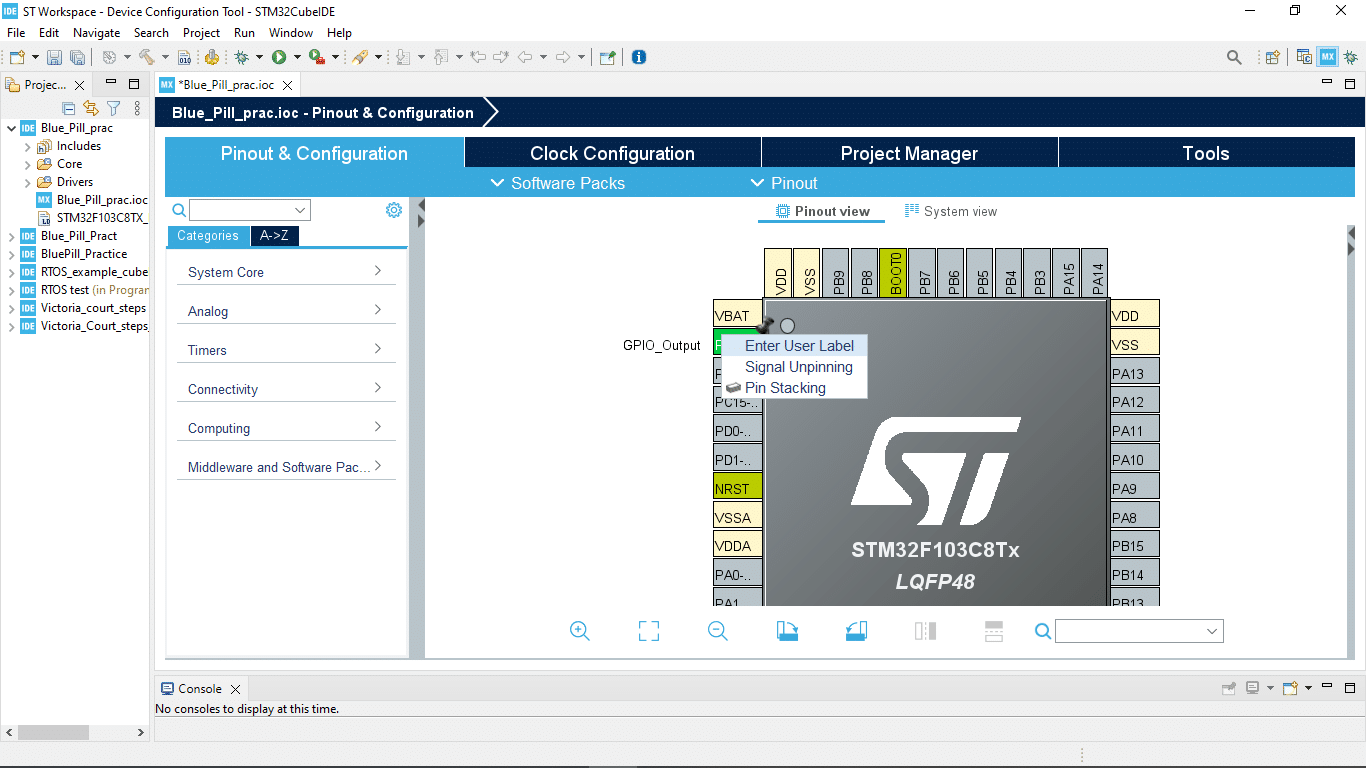Expand the Includes tree folder
This screenshot has height=768, width=1366.
[x=28, y=146]
